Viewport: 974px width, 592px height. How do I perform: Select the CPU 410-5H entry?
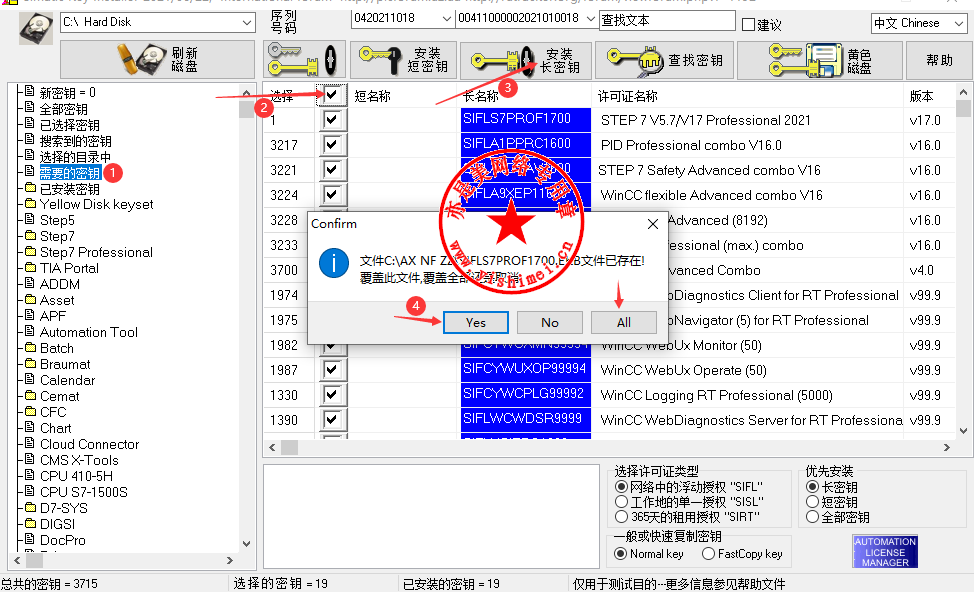click(76, 476)
